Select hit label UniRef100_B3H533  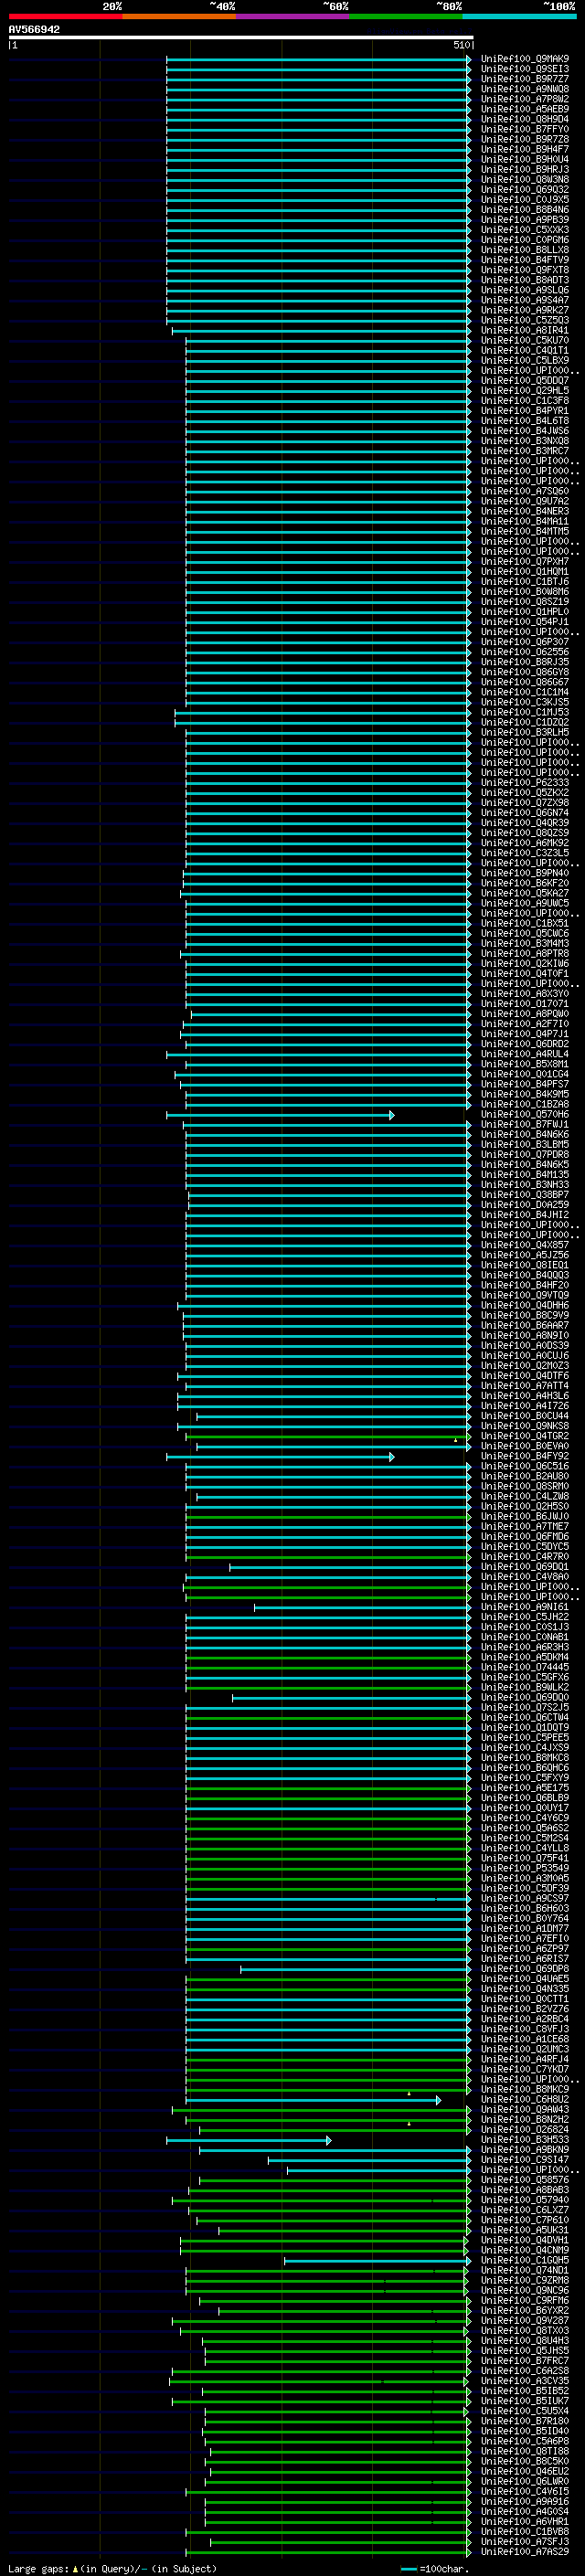pyautogui.click(x=524, y=2139)
